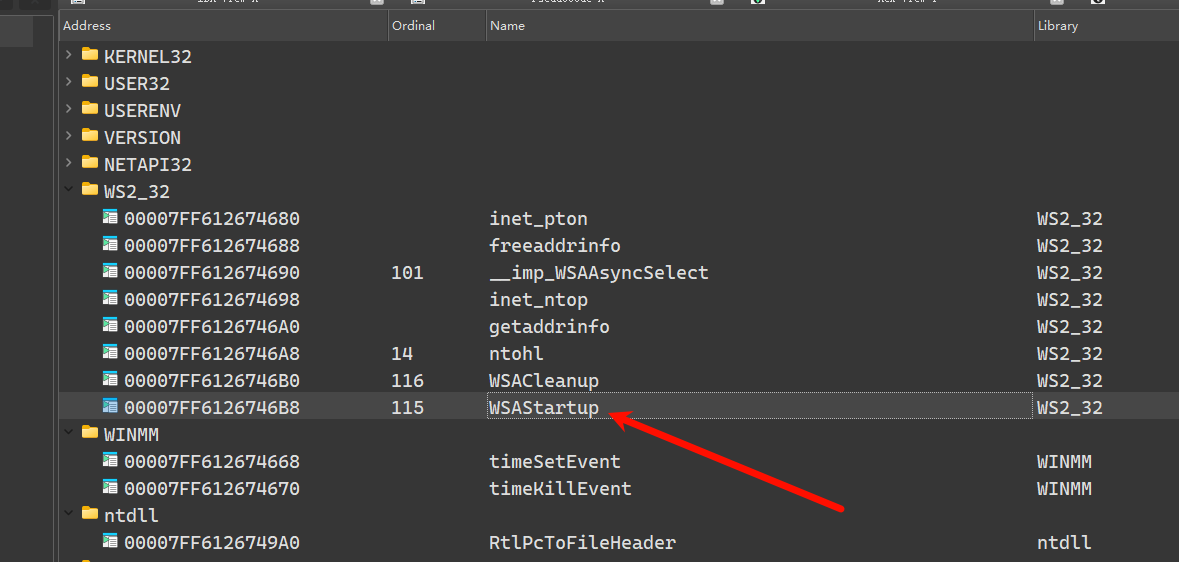Select the RtlPcToFileHeader import name
This screenshot has height=562, width=1179.
point(583,542)
